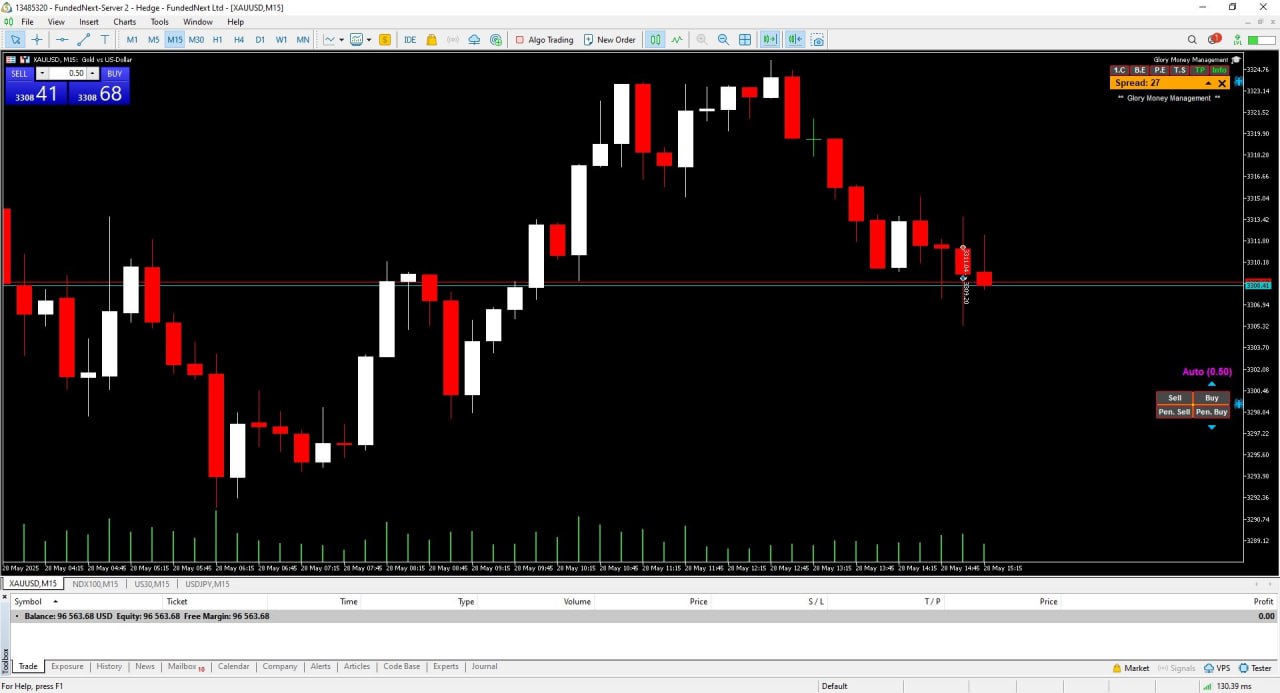Open the chat notifications icon with red badge

tap(1214, 40)
